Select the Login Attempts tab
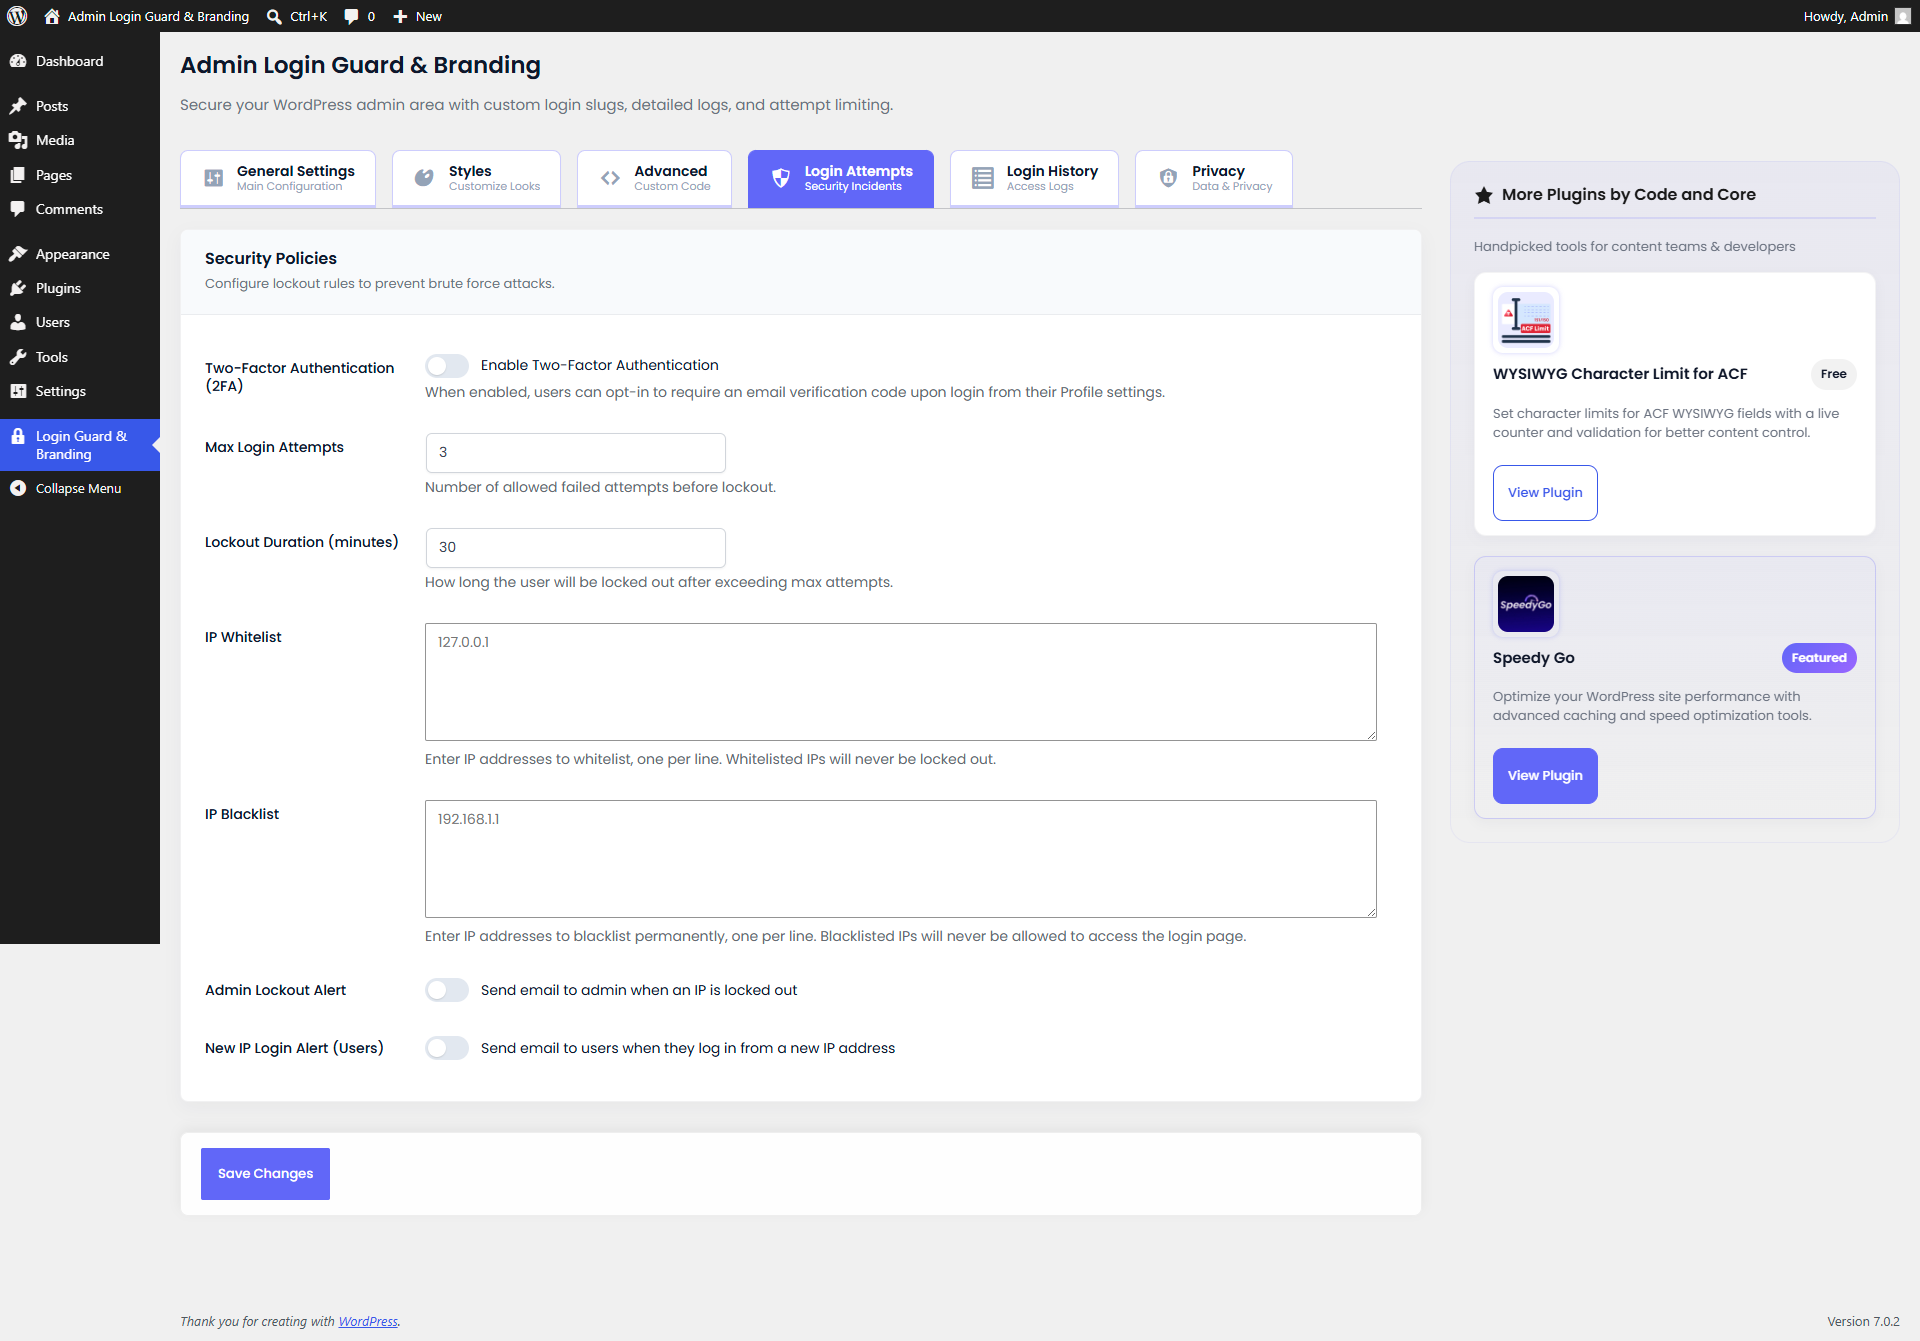The image size is (1920, 1341). [841, 178]
